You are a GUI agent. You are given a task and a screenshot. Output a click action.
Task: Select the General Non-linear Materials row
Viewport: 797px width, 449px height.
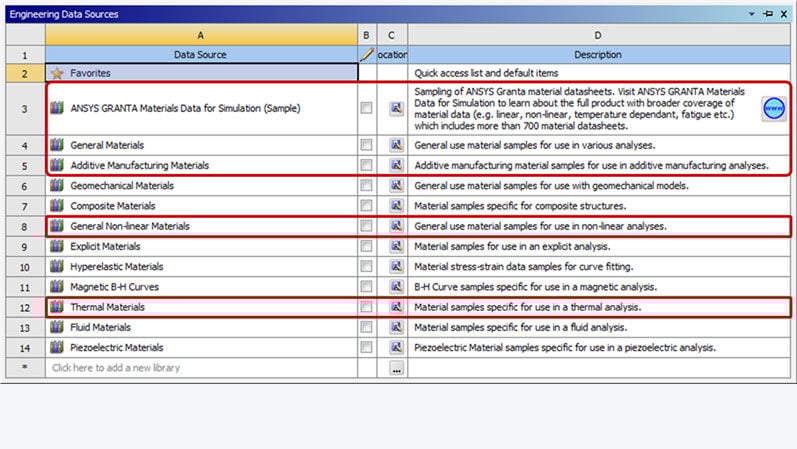(x=130, y=226)
